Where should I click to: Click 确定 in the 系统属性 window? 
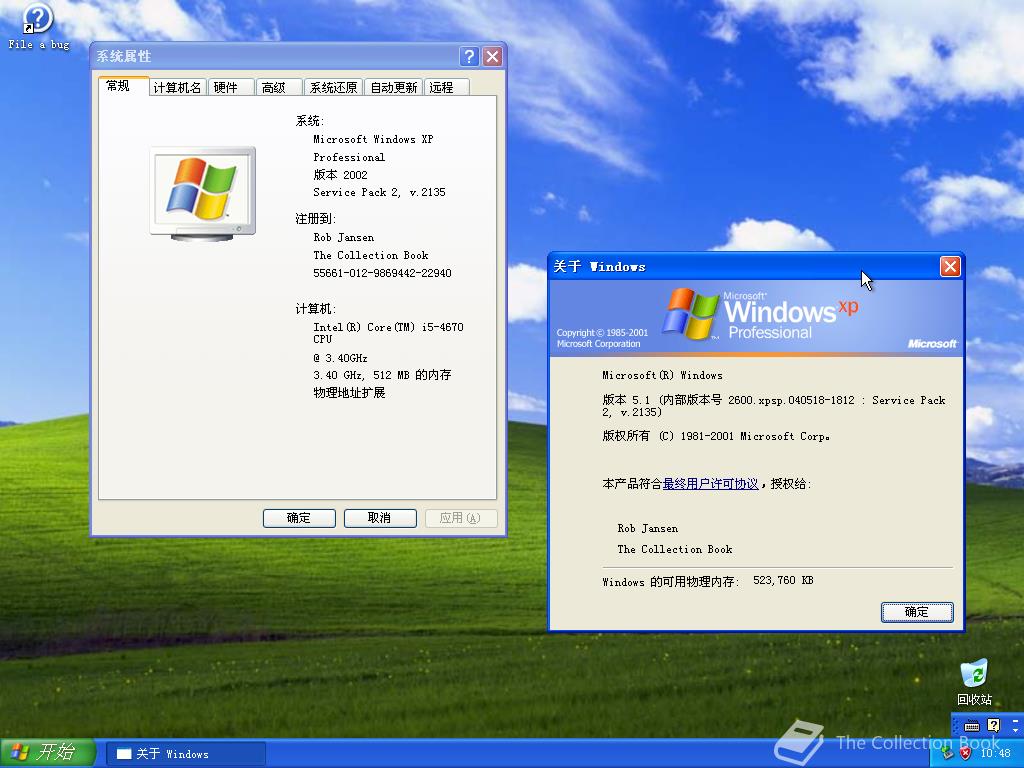pyautogui.click(x=299, y=518)
